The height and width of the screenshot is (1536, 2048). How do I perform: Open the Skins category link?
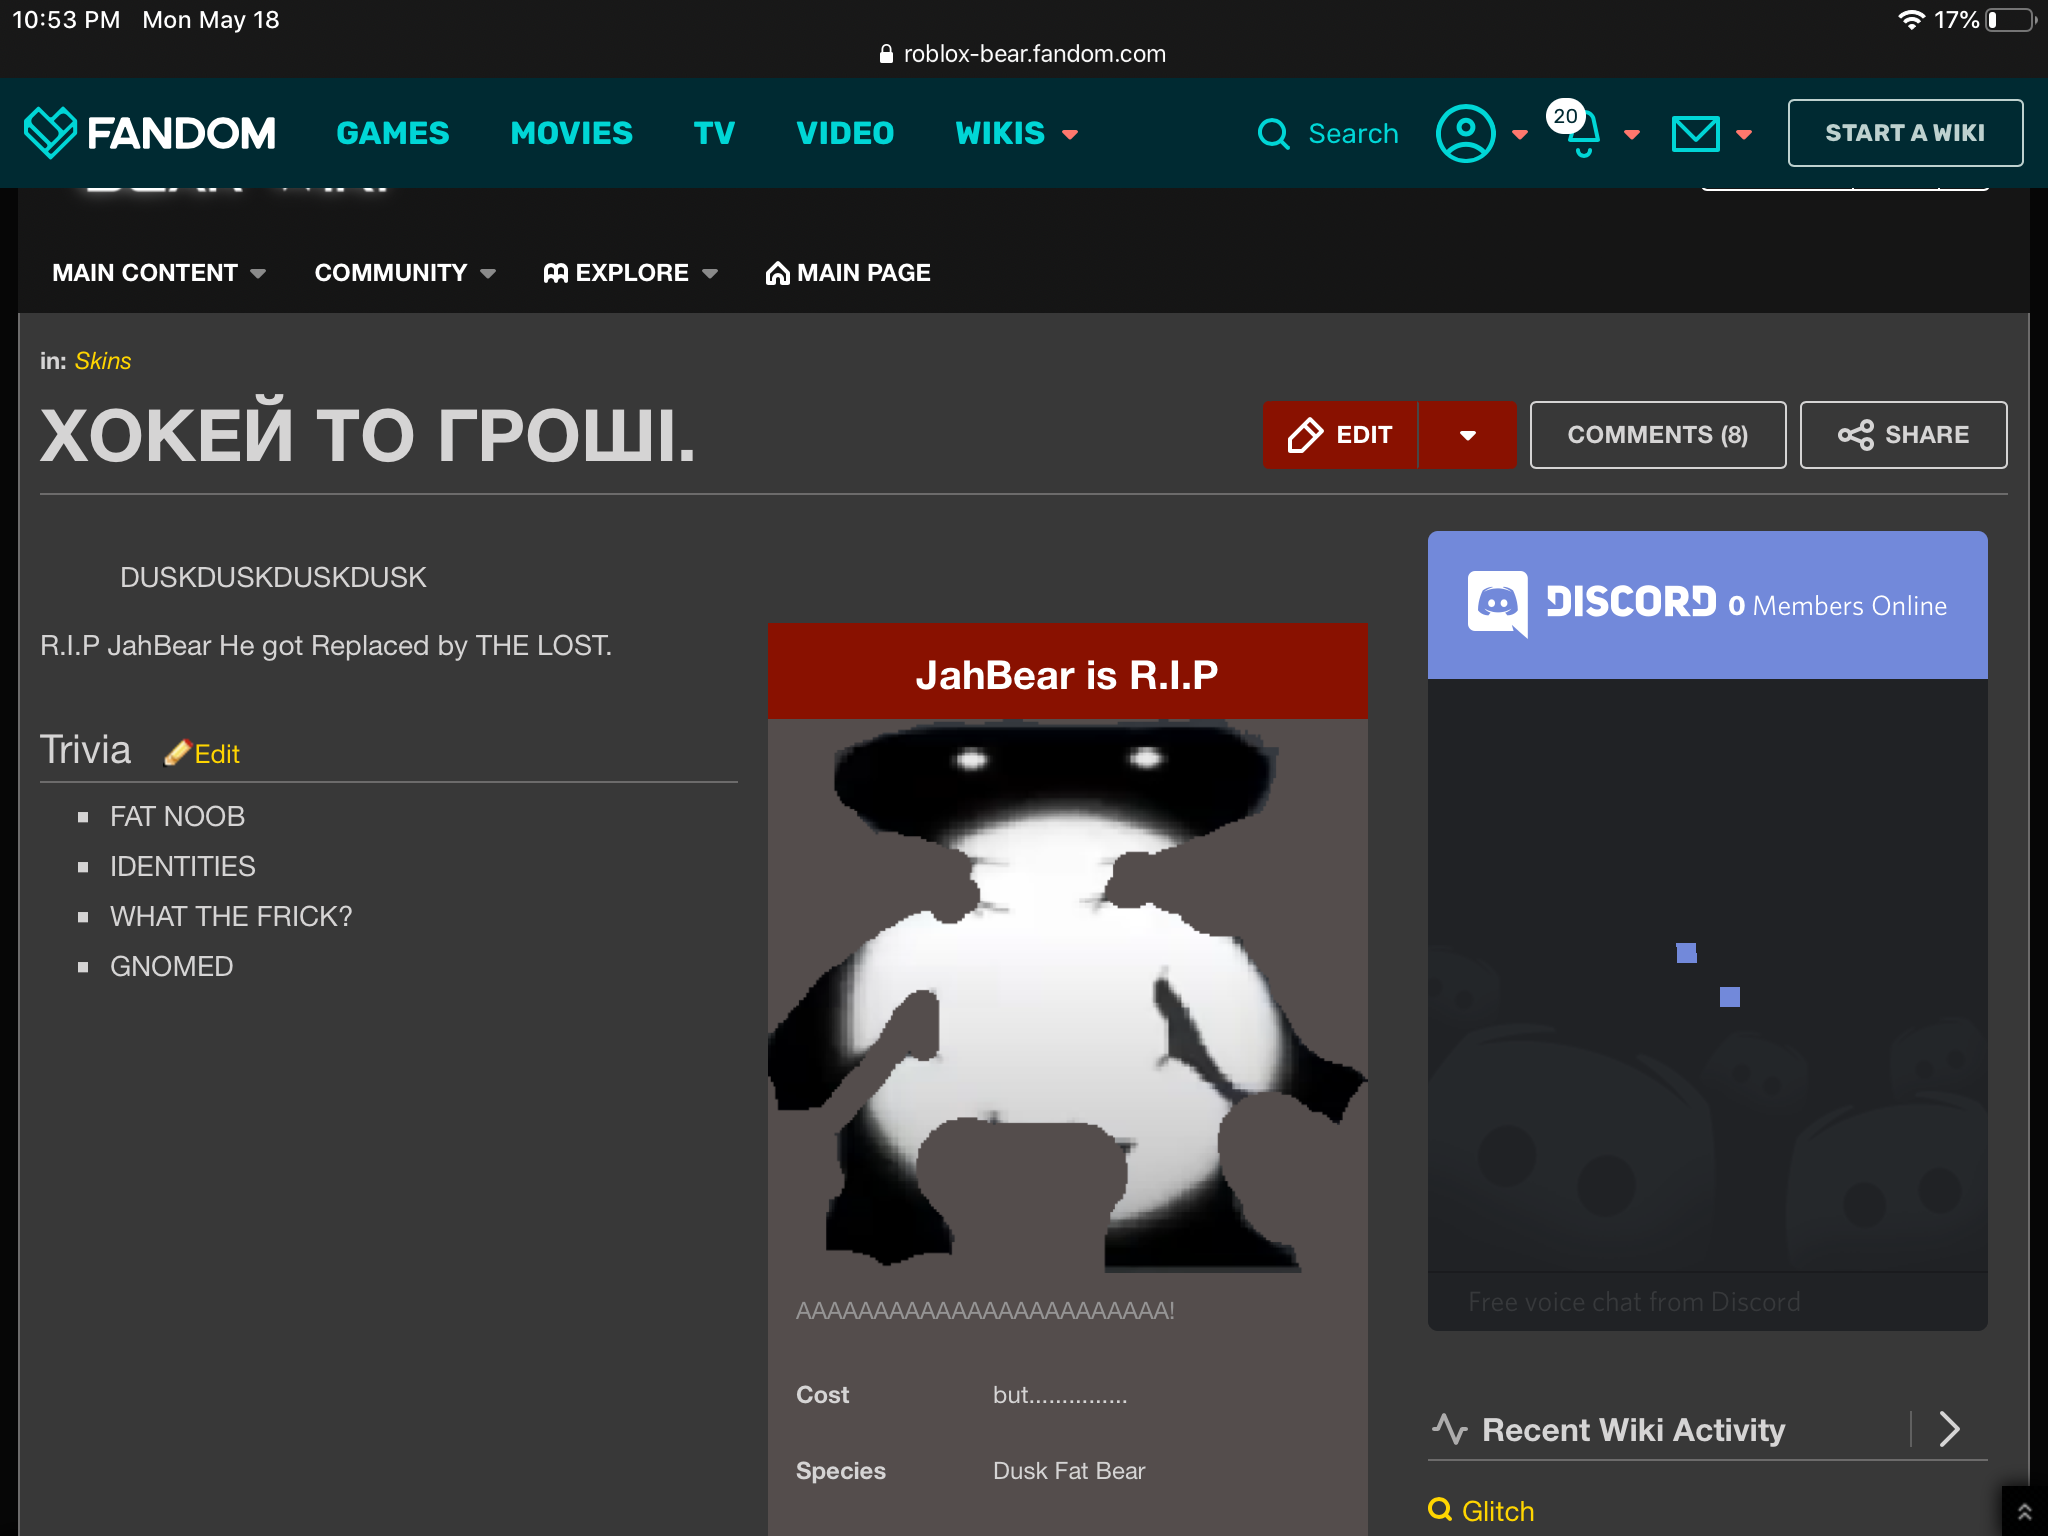(103, 361)
